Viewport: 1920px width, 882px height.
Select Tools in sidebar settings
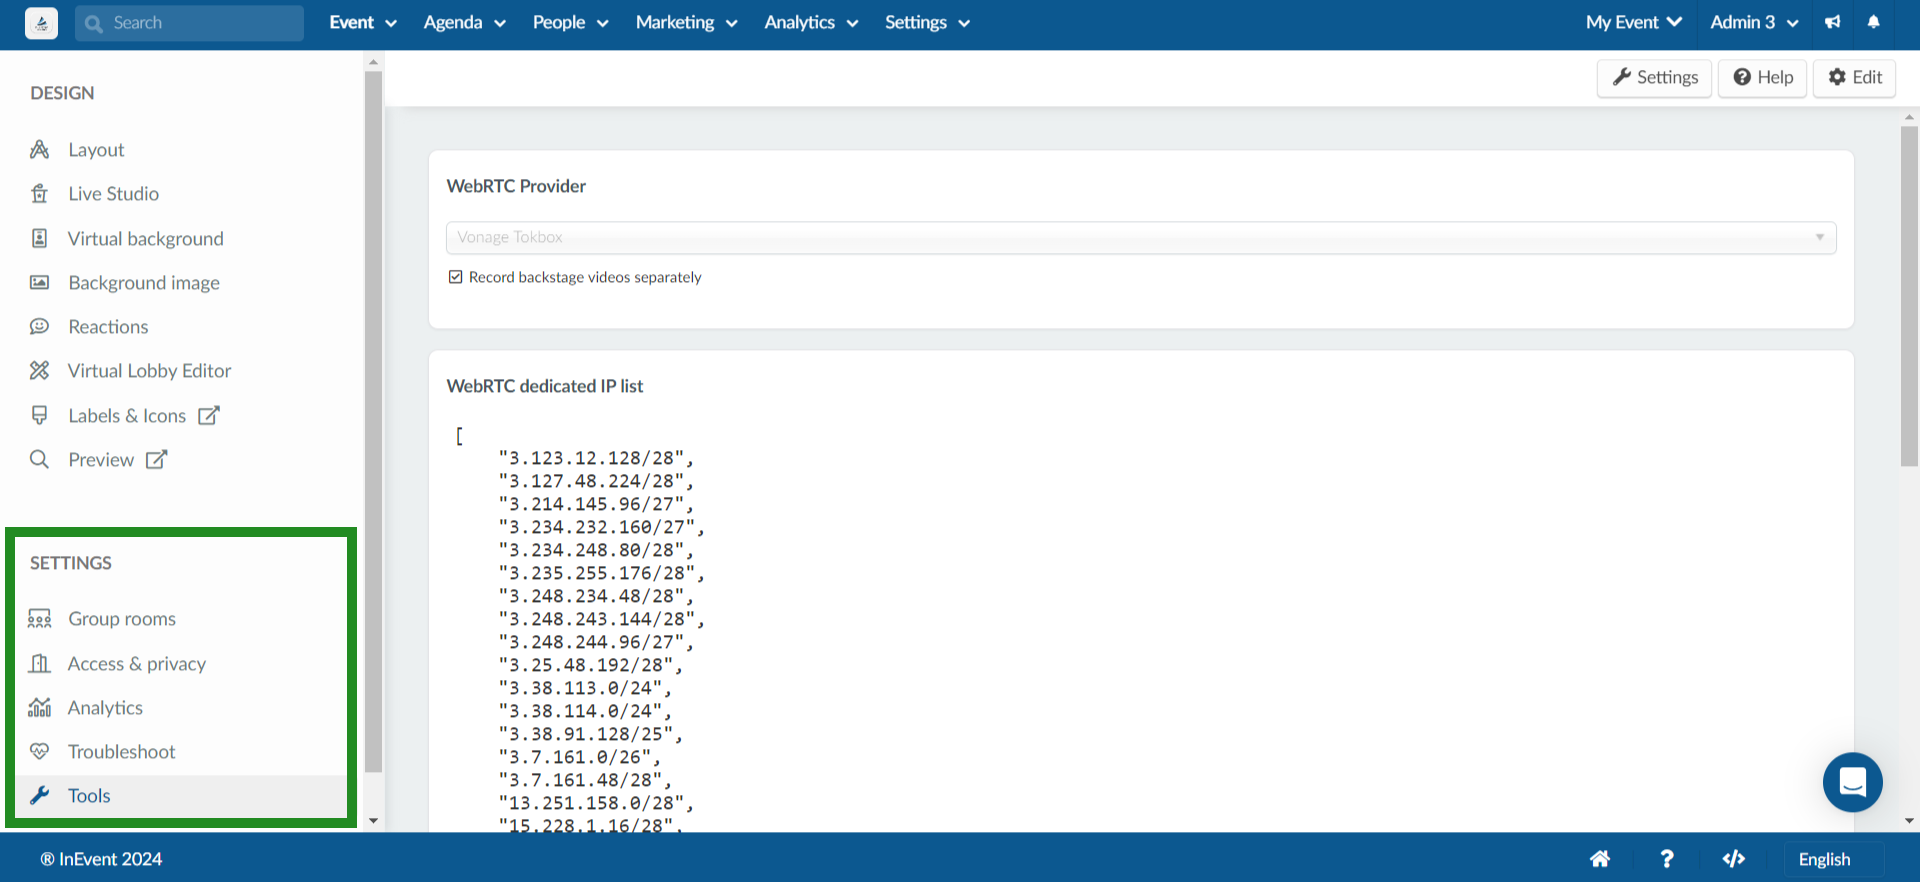click(181, 796)
